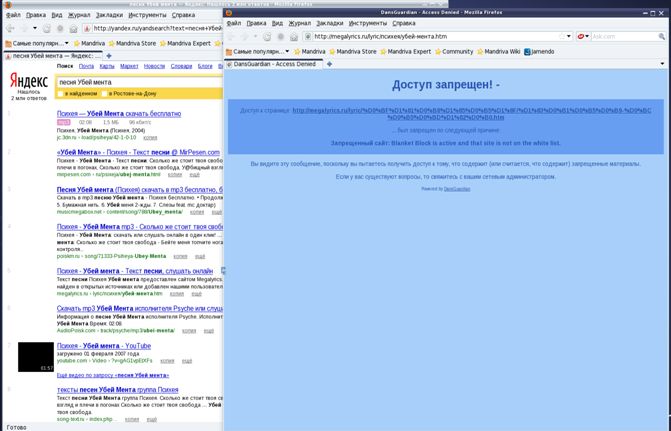Open address bar history dropdown in front window

click(x=569, y=37)
